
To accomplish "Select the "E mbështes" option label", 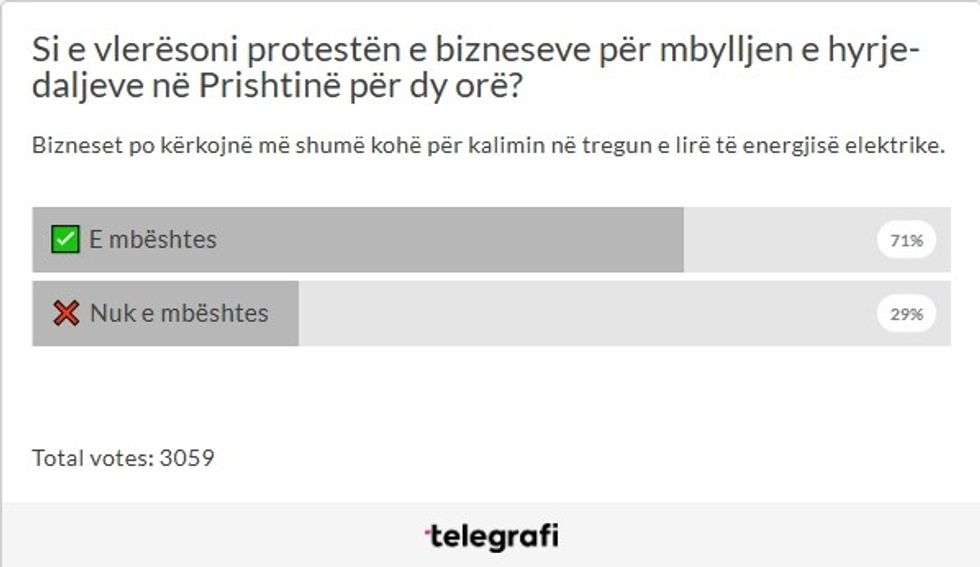I will (153, 240).
